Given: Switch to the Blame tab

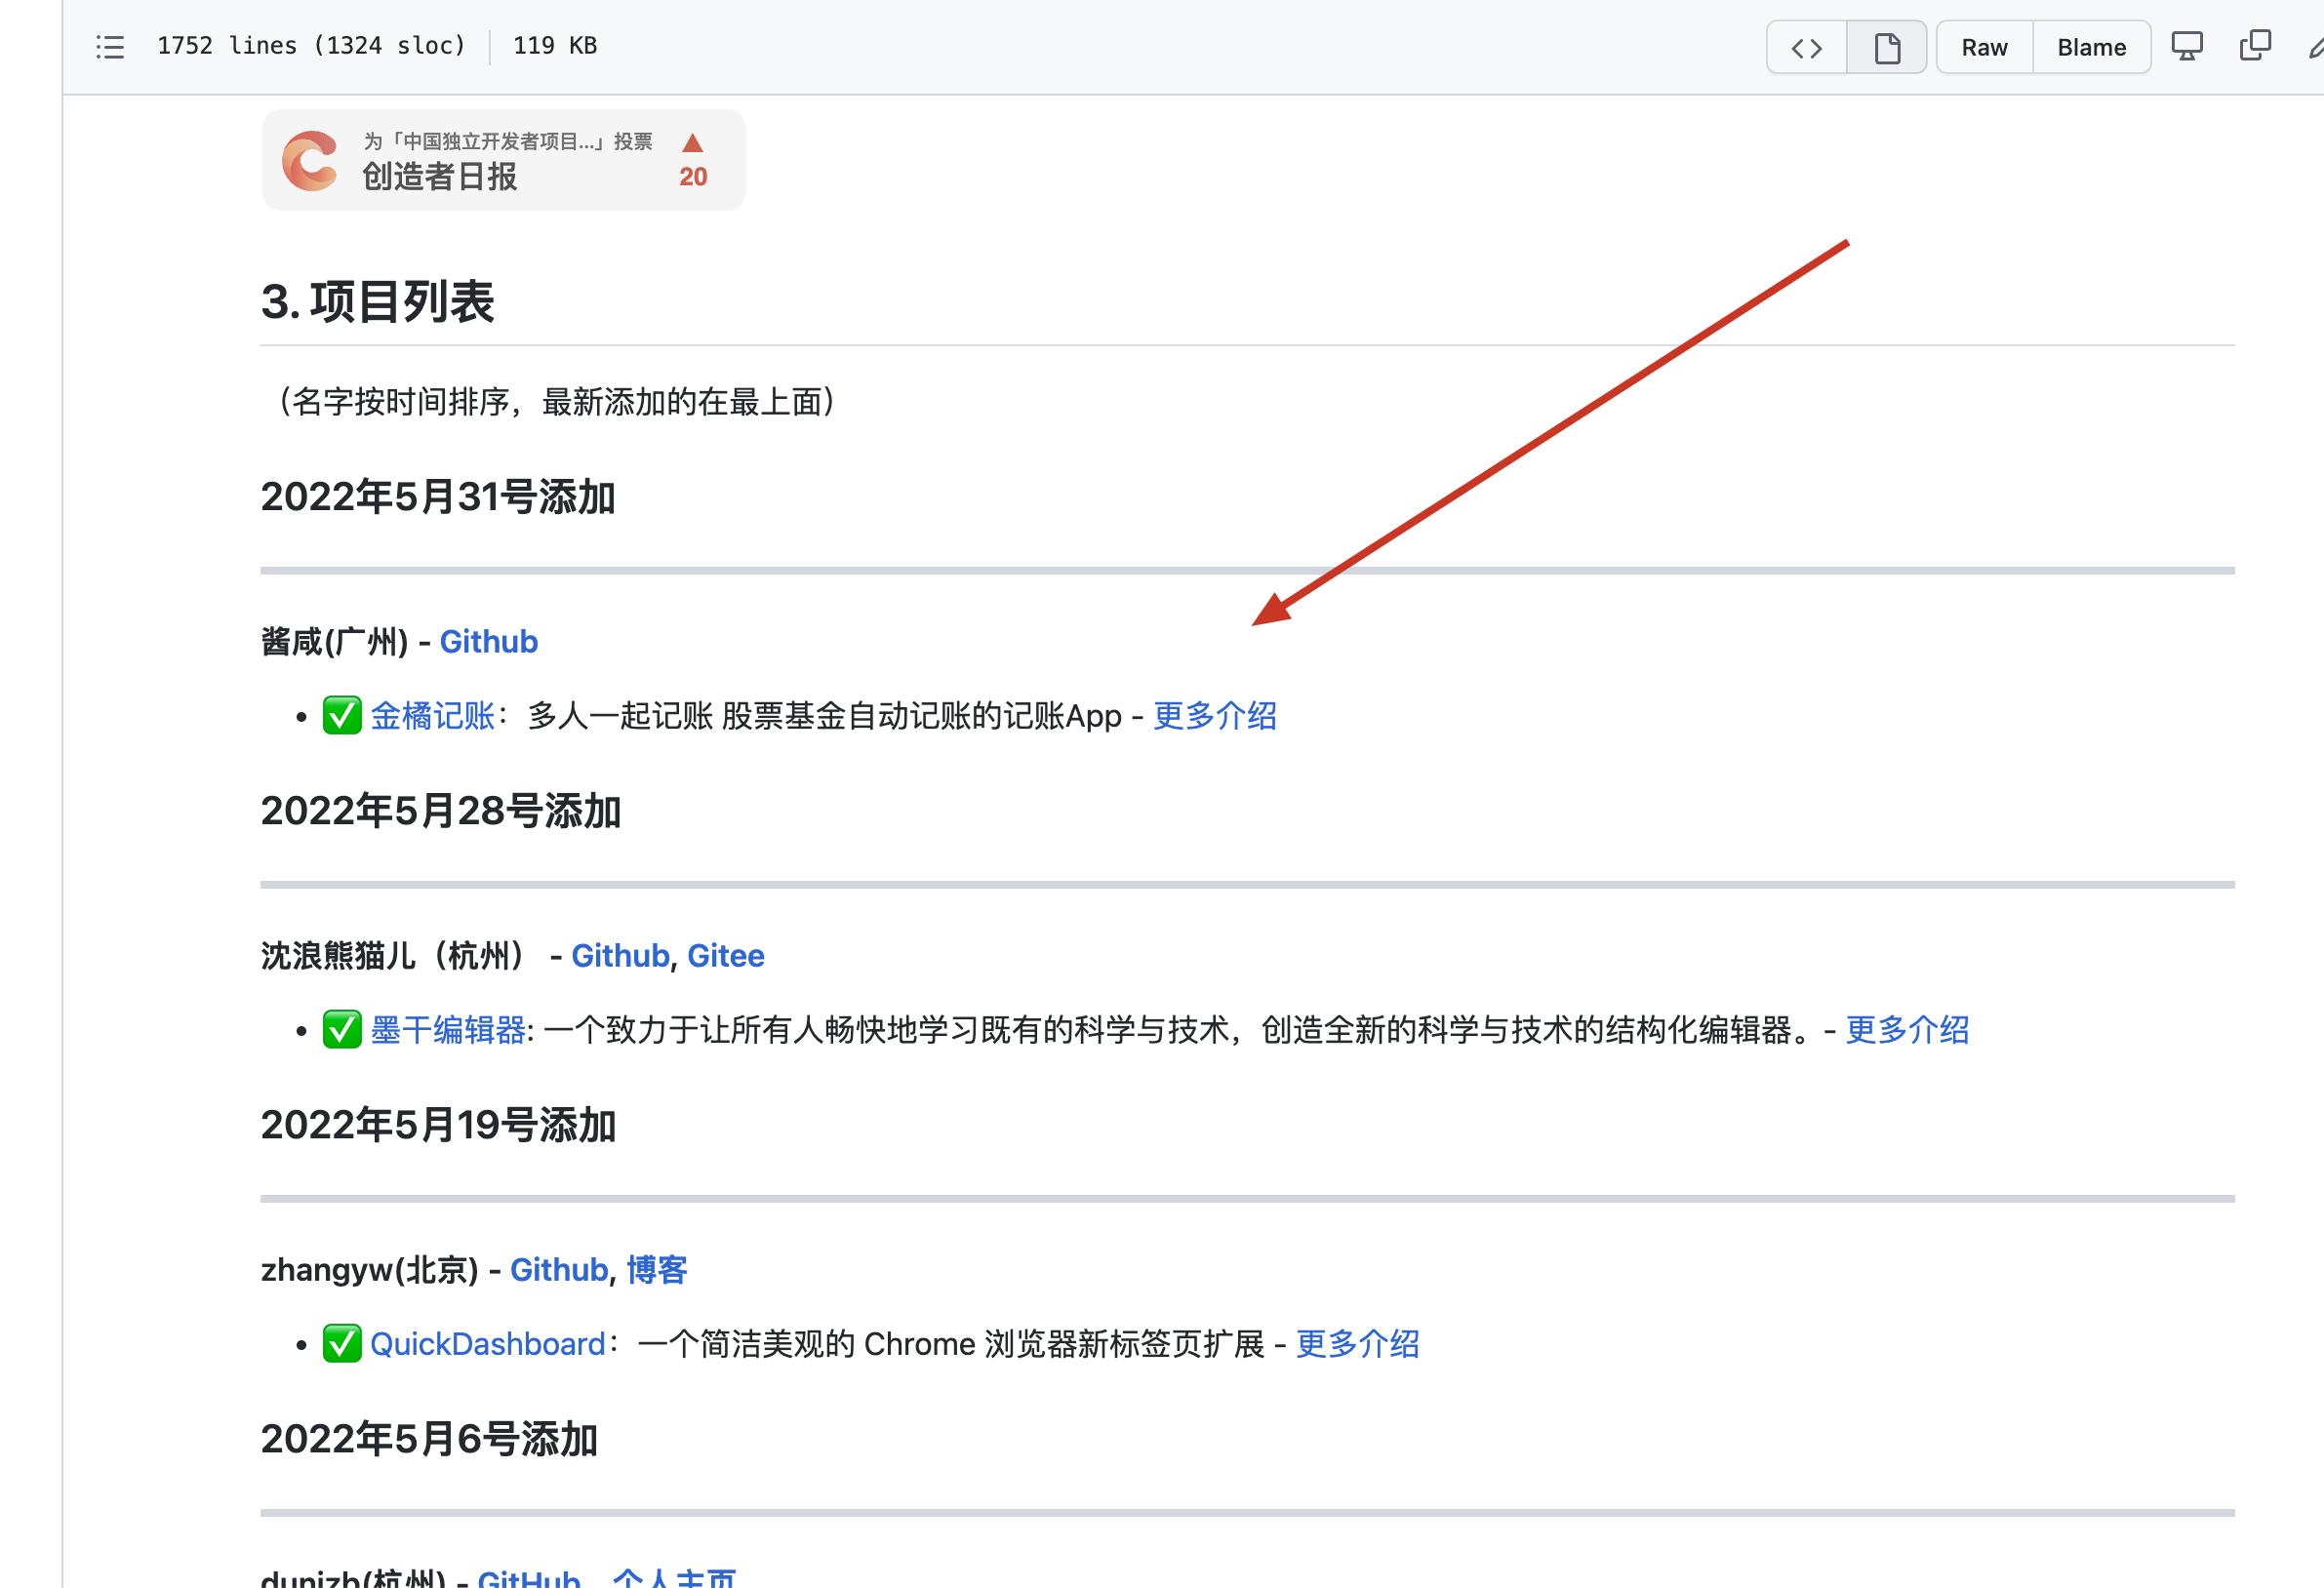Looking at the screenshot, I should point(2091,46).
